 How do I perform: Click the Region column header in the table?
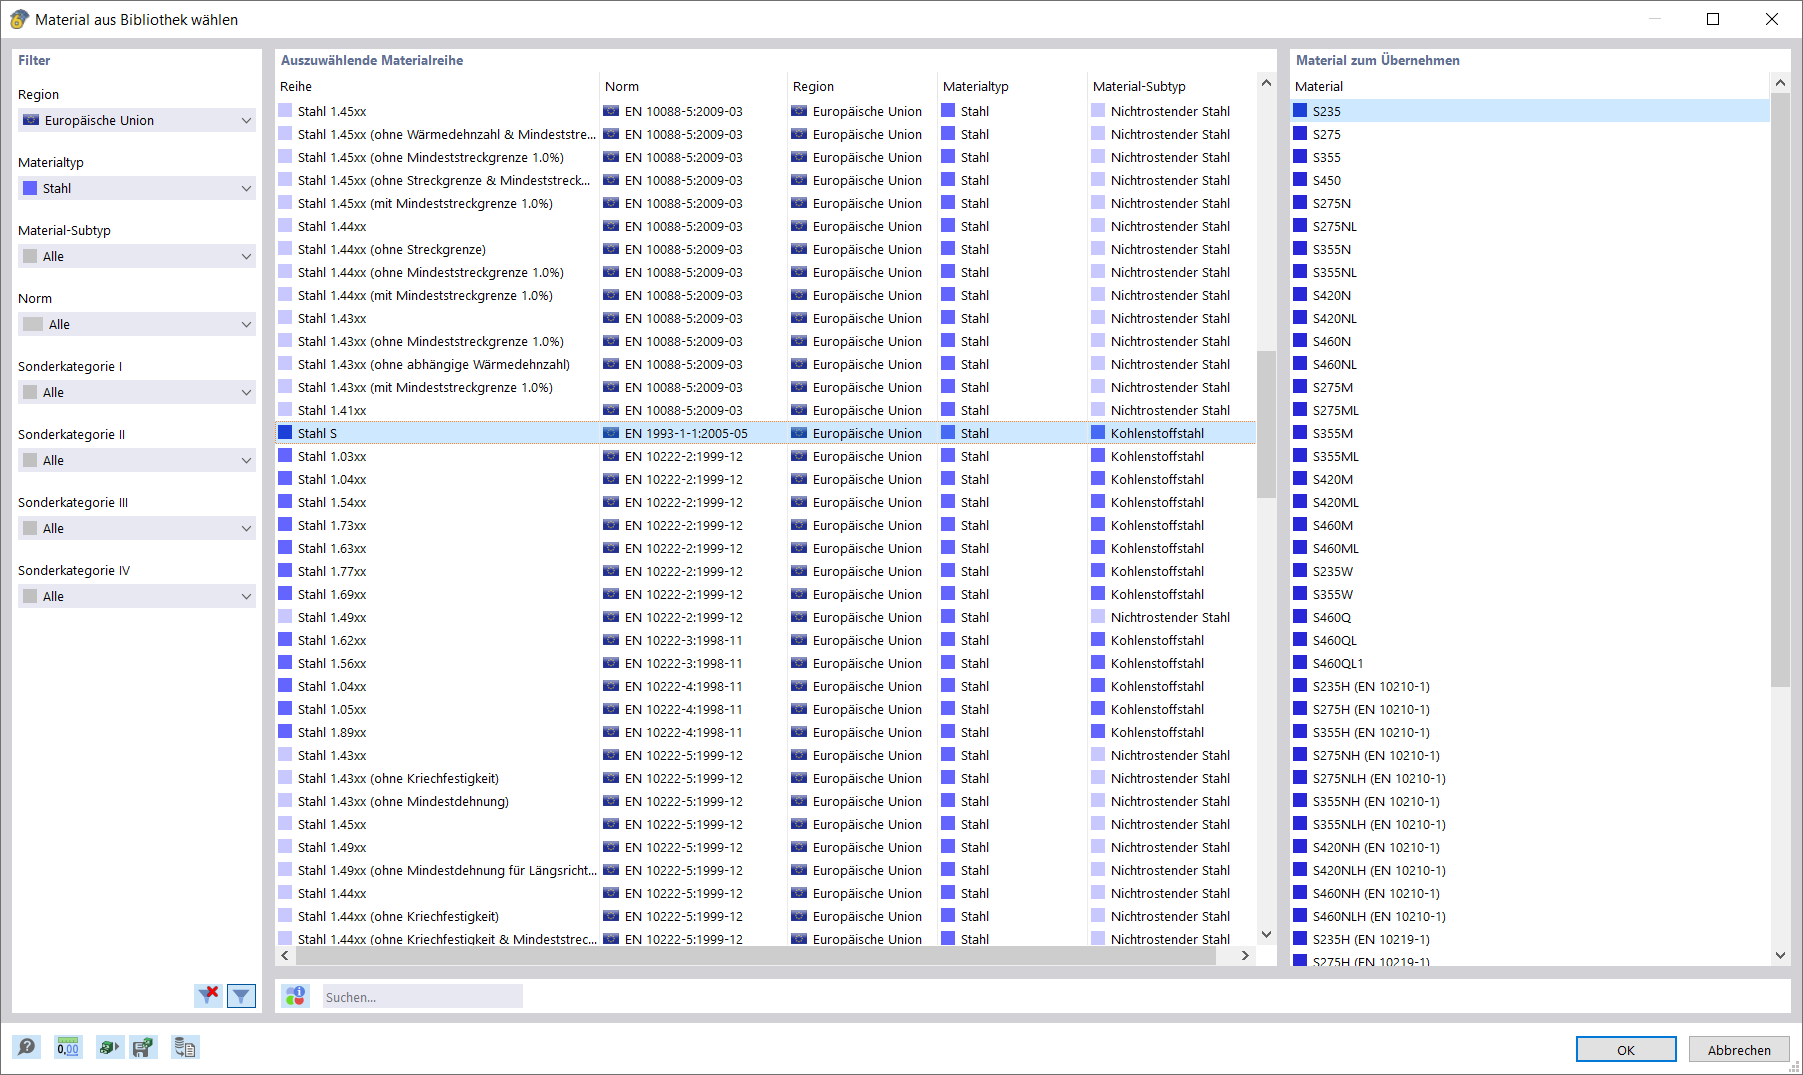(862, 87)
